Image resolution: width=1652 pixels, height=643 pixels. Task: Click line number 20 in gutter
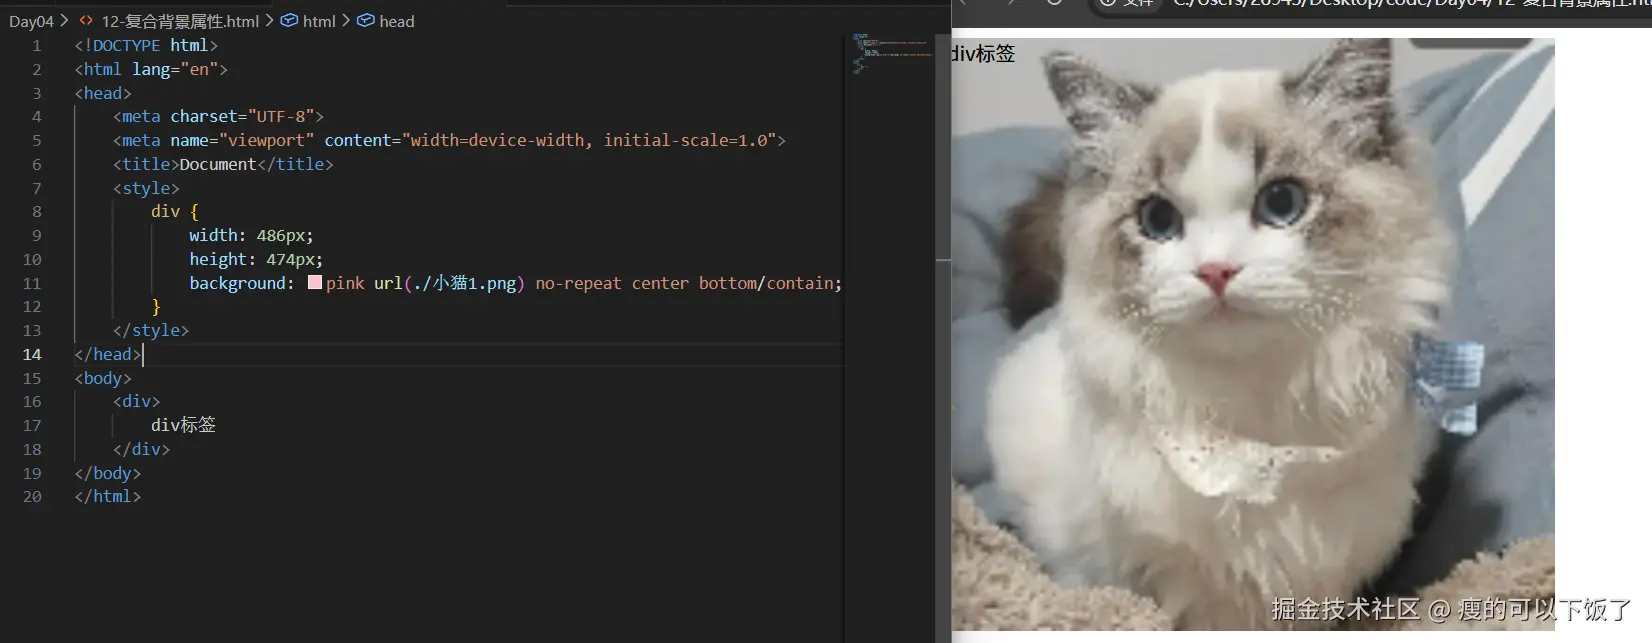click(32, 497)
